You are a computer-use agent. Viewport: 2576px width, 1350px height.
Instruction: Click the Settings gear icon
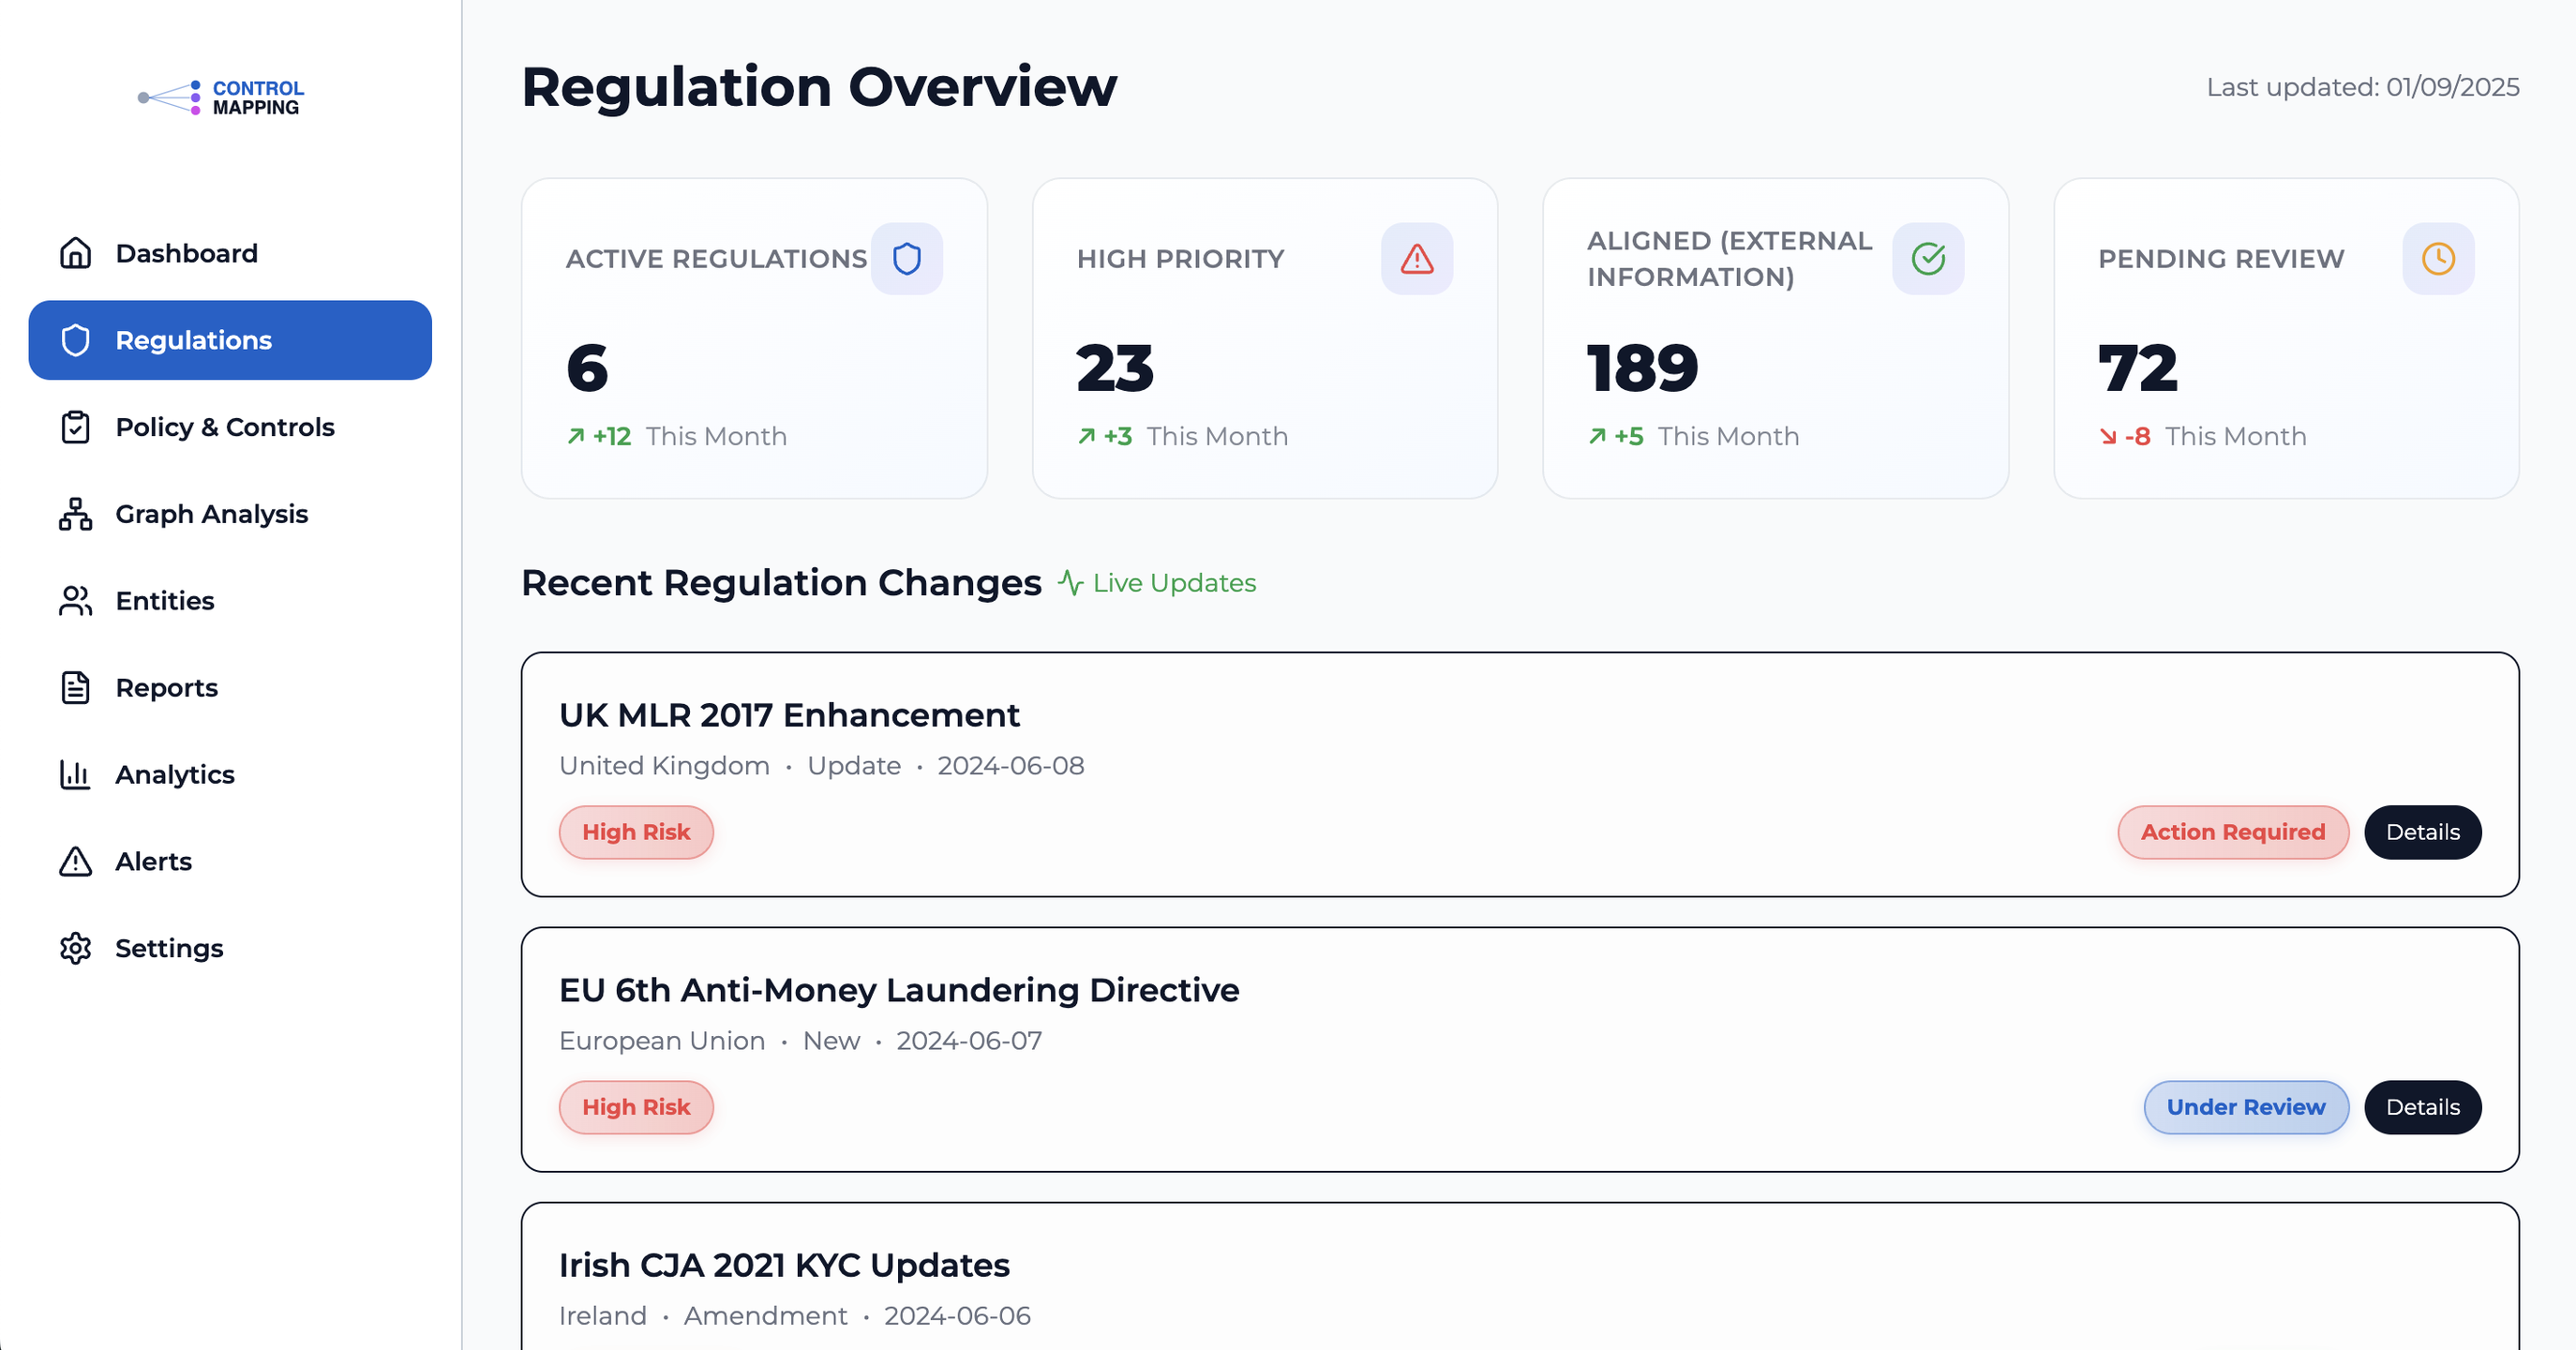tap(75, 948)
